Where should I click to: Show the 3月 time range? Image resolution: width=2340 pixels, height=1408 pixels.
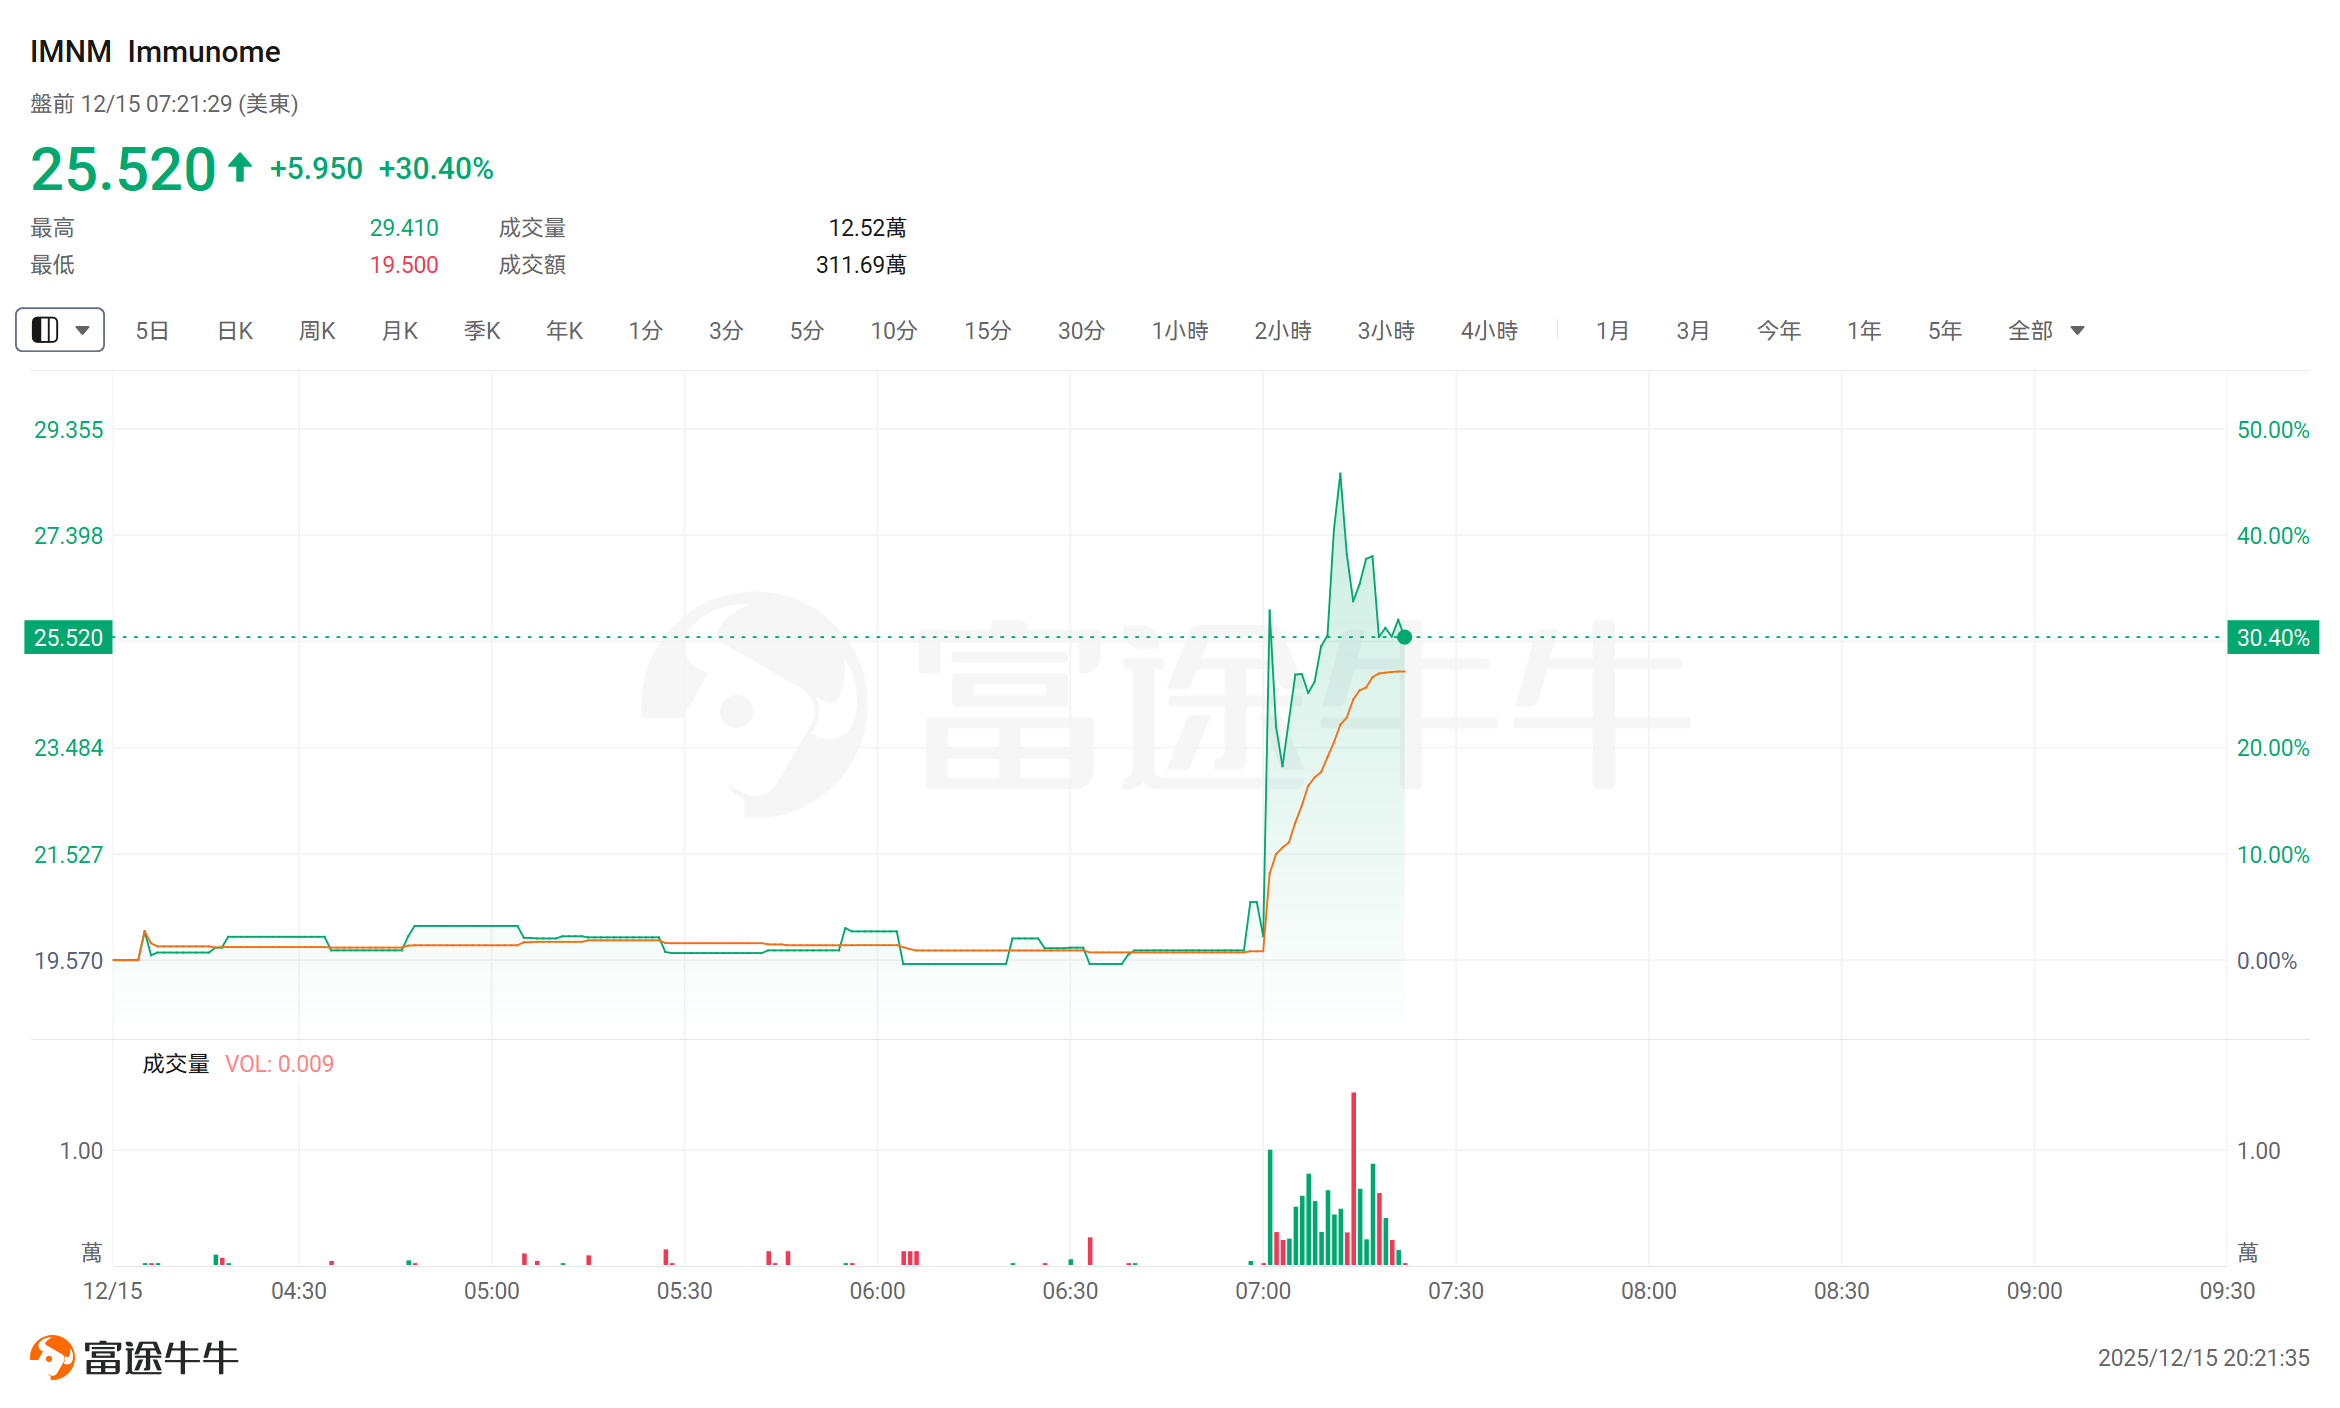pos(1693,330)
